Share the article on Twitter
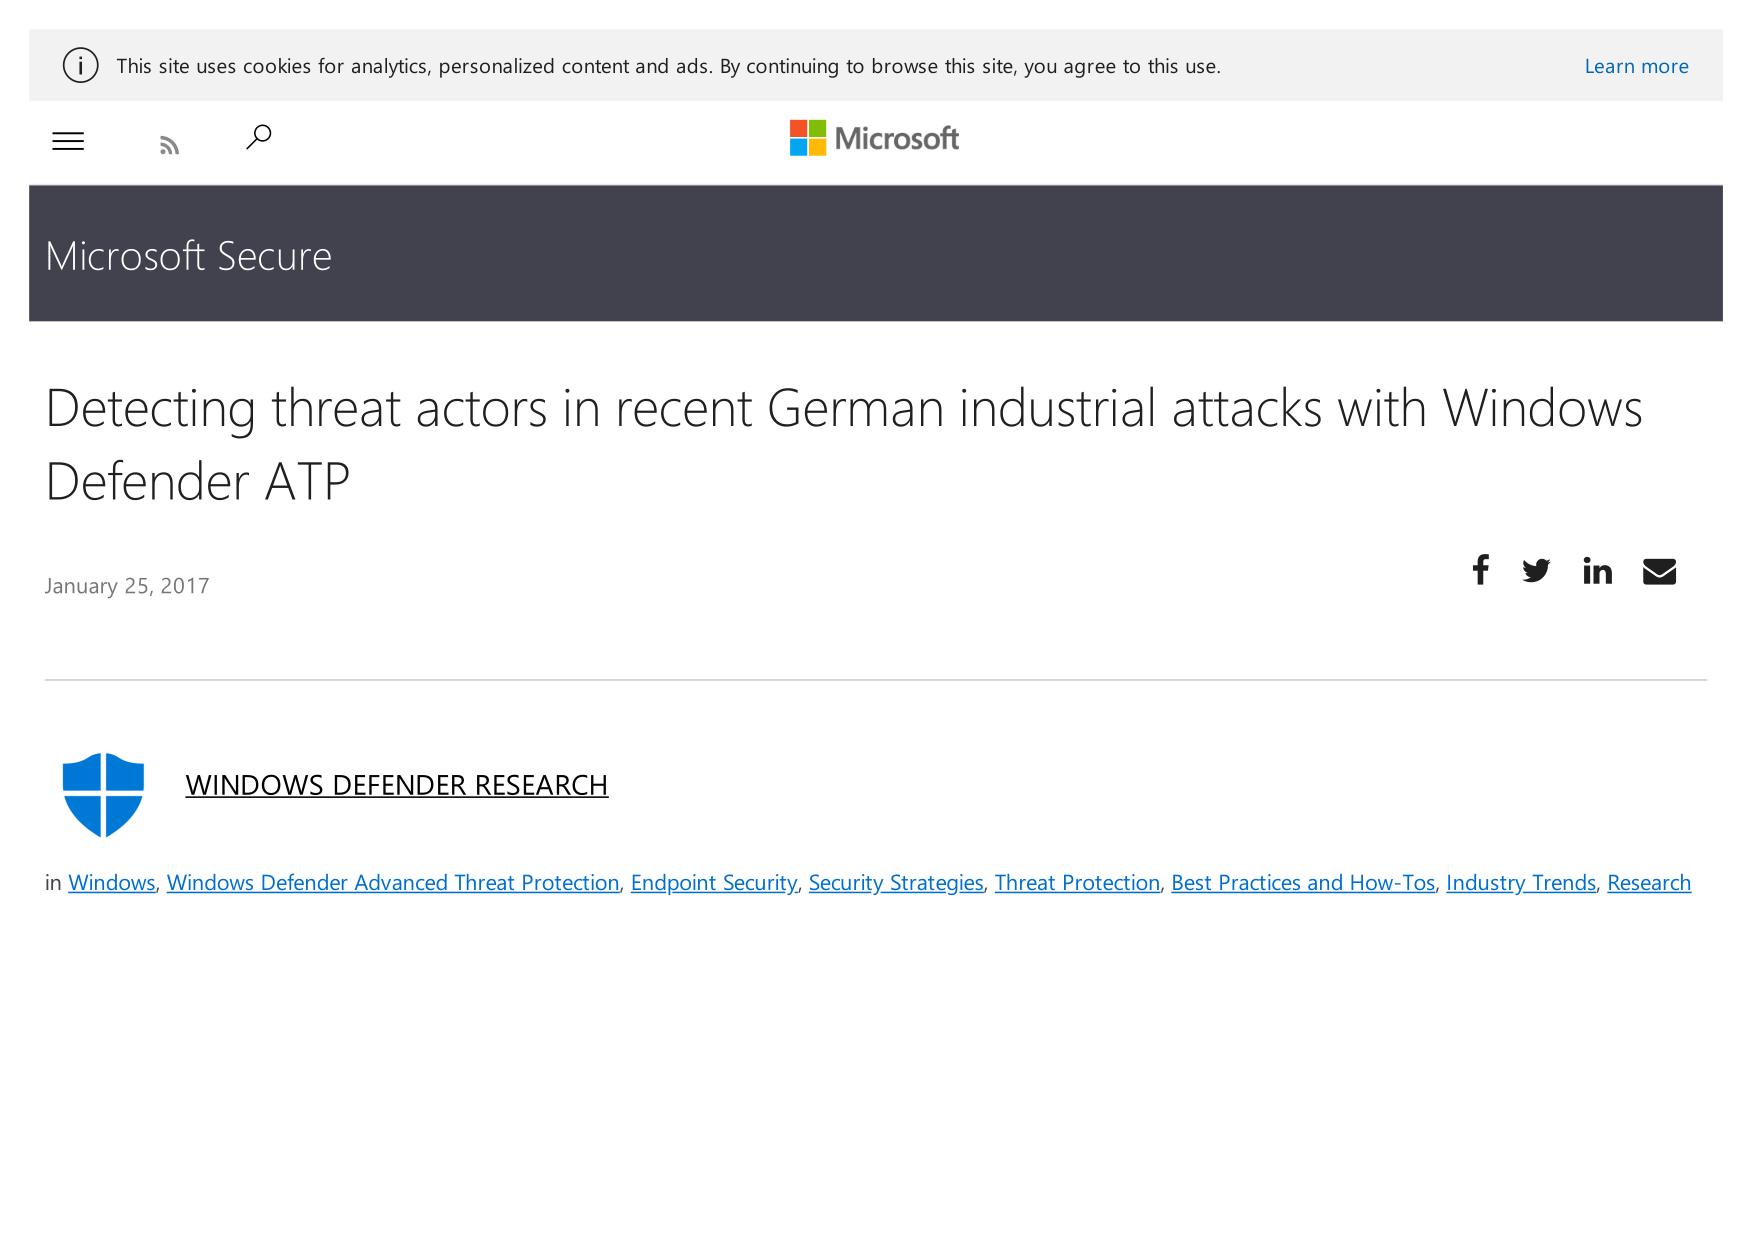1752x1240 pixels. pyautogui.click(x=1536, y=571)
